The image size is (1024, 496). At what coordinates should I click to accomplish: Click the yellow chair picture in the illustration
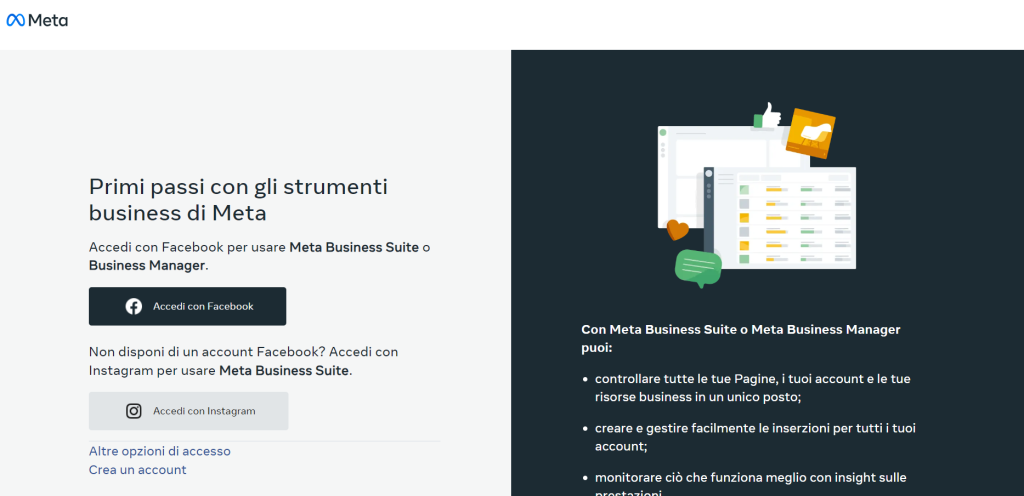(x=810, y=133)
